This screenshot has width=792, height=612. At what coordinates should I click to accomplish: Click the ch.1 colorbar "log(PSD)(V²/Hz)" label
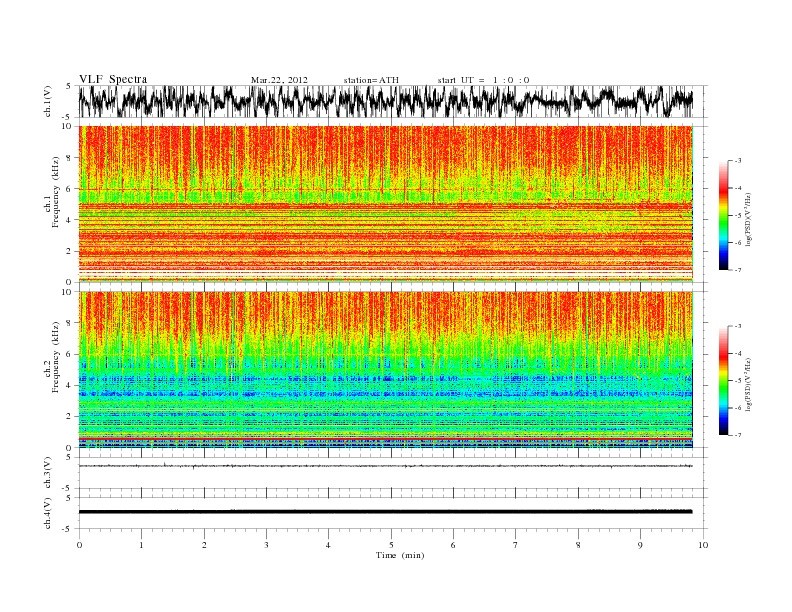pyautogui.click(x=750, y=218)
